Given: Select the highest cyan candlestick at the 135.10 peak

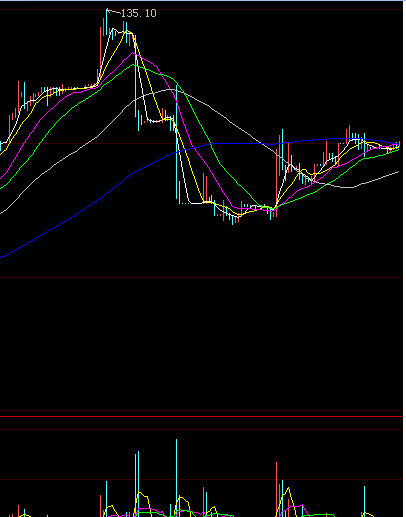Looking at the screenshot, I should point(107,22).
